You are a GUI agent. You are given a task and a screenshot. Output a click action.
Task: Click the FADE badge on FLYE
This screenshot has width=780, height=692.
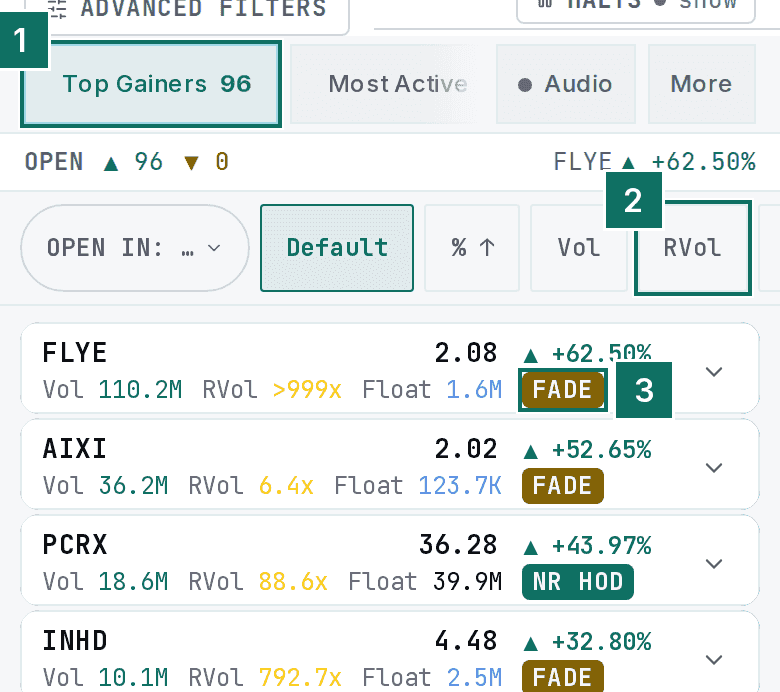[x=563, y=390]
